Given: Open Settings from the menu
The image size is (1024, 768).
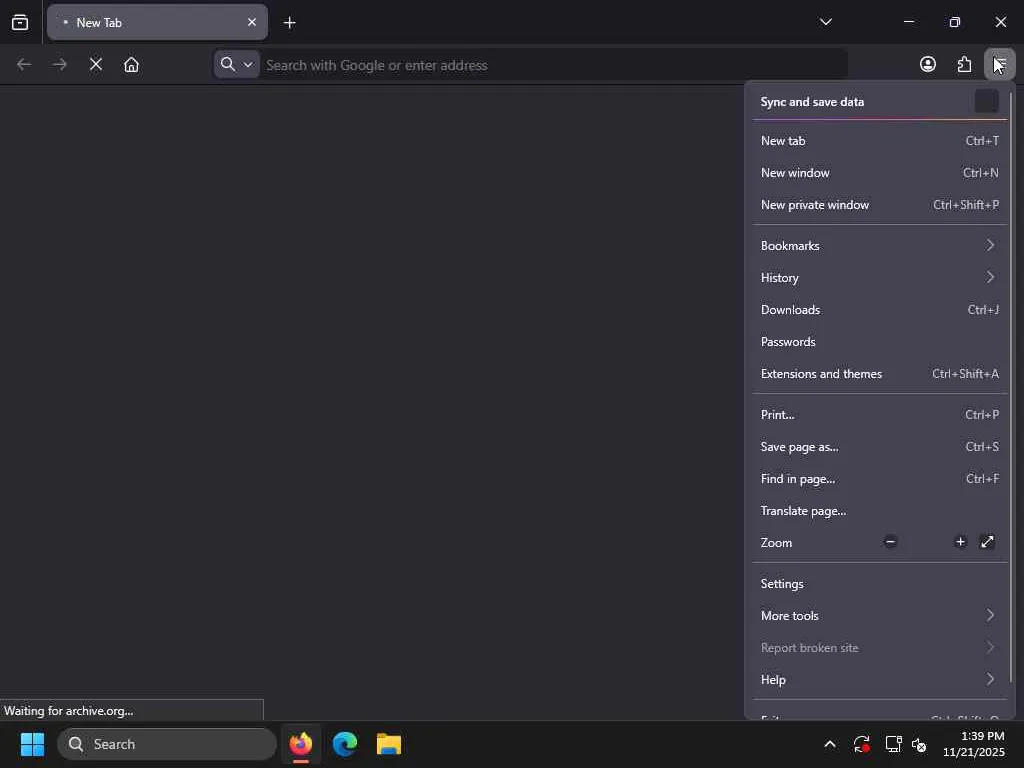Looking at the screenshot, I should tap(879, 584).
